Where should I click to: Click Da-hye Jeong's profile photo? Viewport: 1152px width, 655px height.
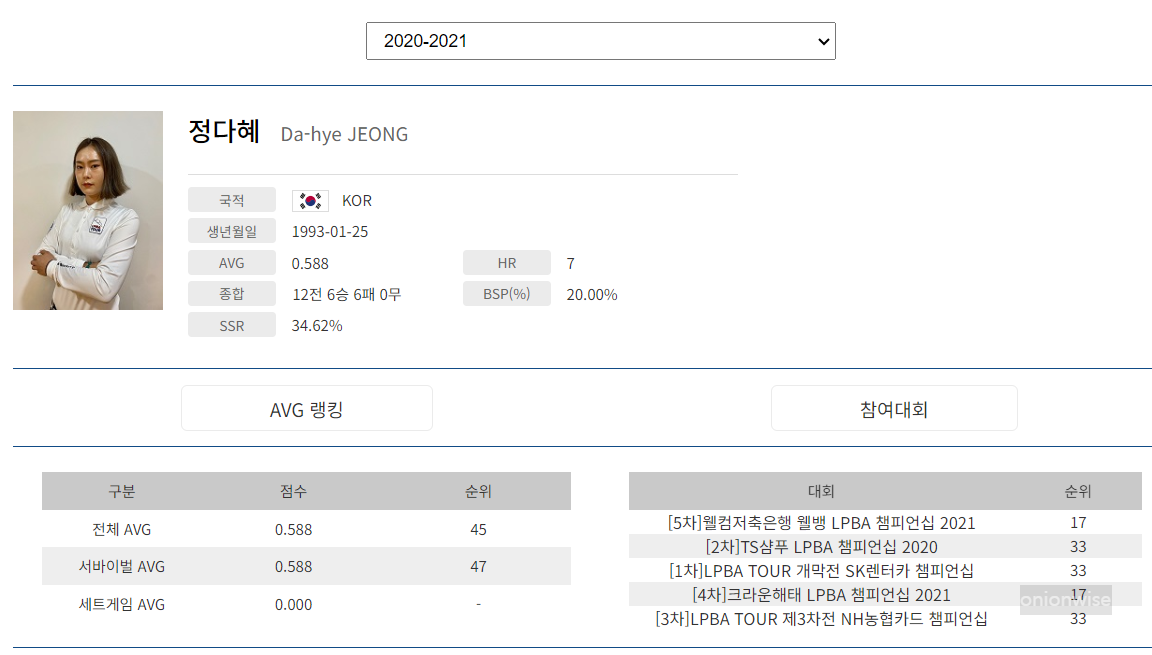click(x=88, y=209)
